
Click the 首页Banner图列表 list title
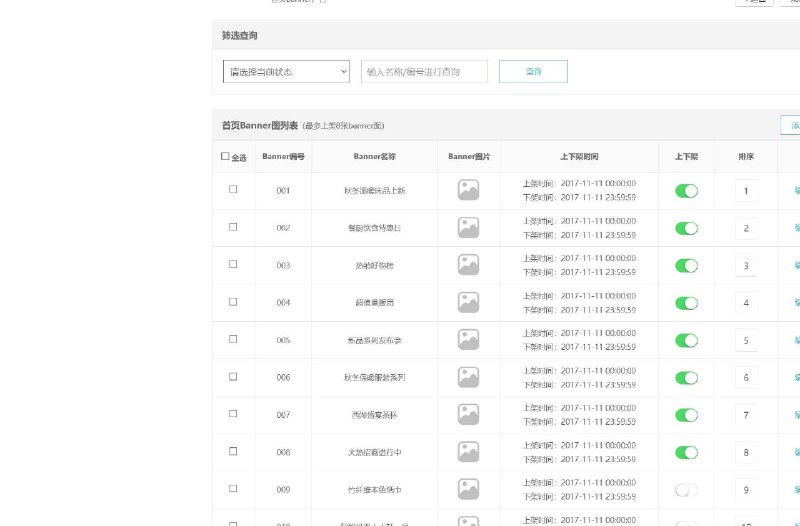[x=260, y=126]
